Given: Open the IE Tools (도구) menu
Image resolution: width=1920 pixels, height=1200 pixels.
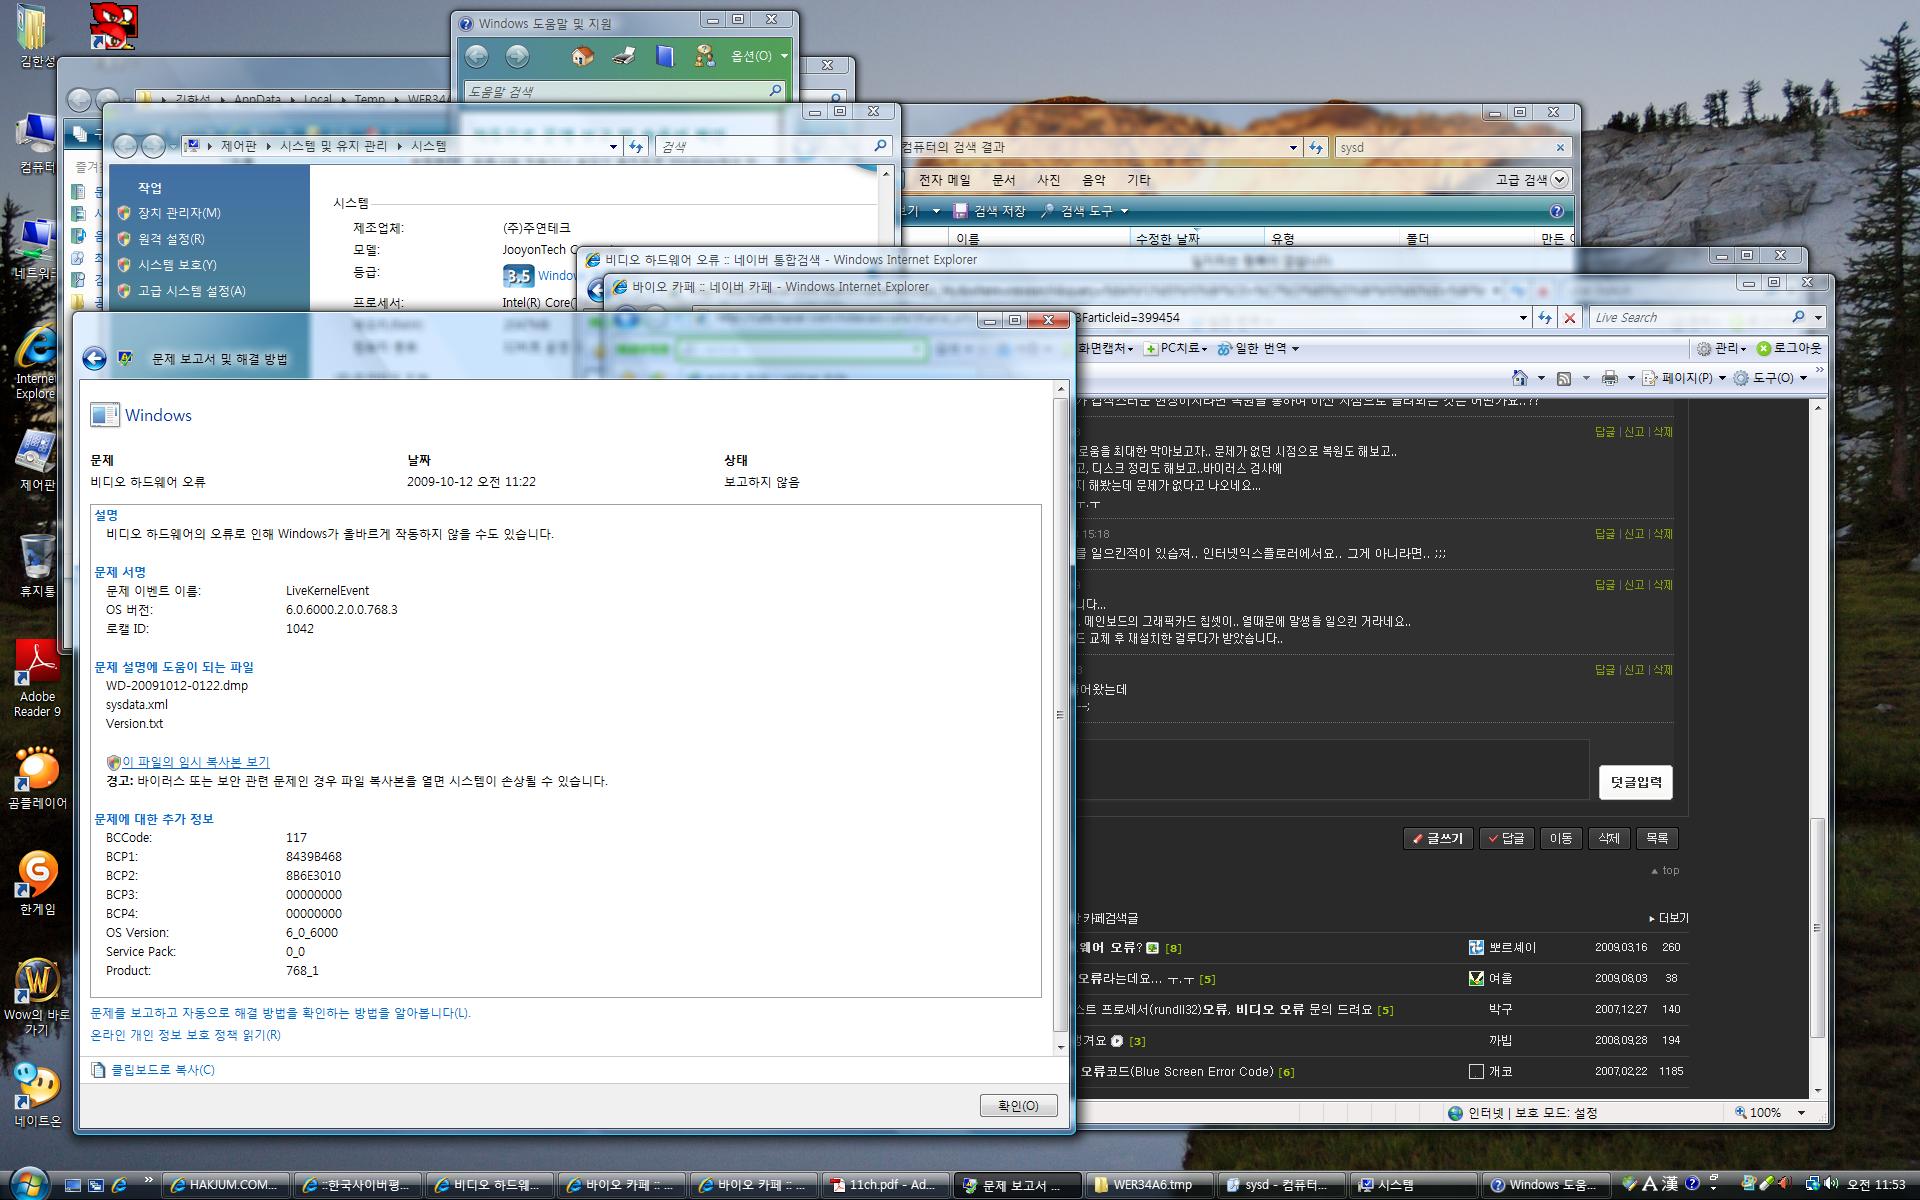Looking at the screenshot, I should [x=1770, y=378].
